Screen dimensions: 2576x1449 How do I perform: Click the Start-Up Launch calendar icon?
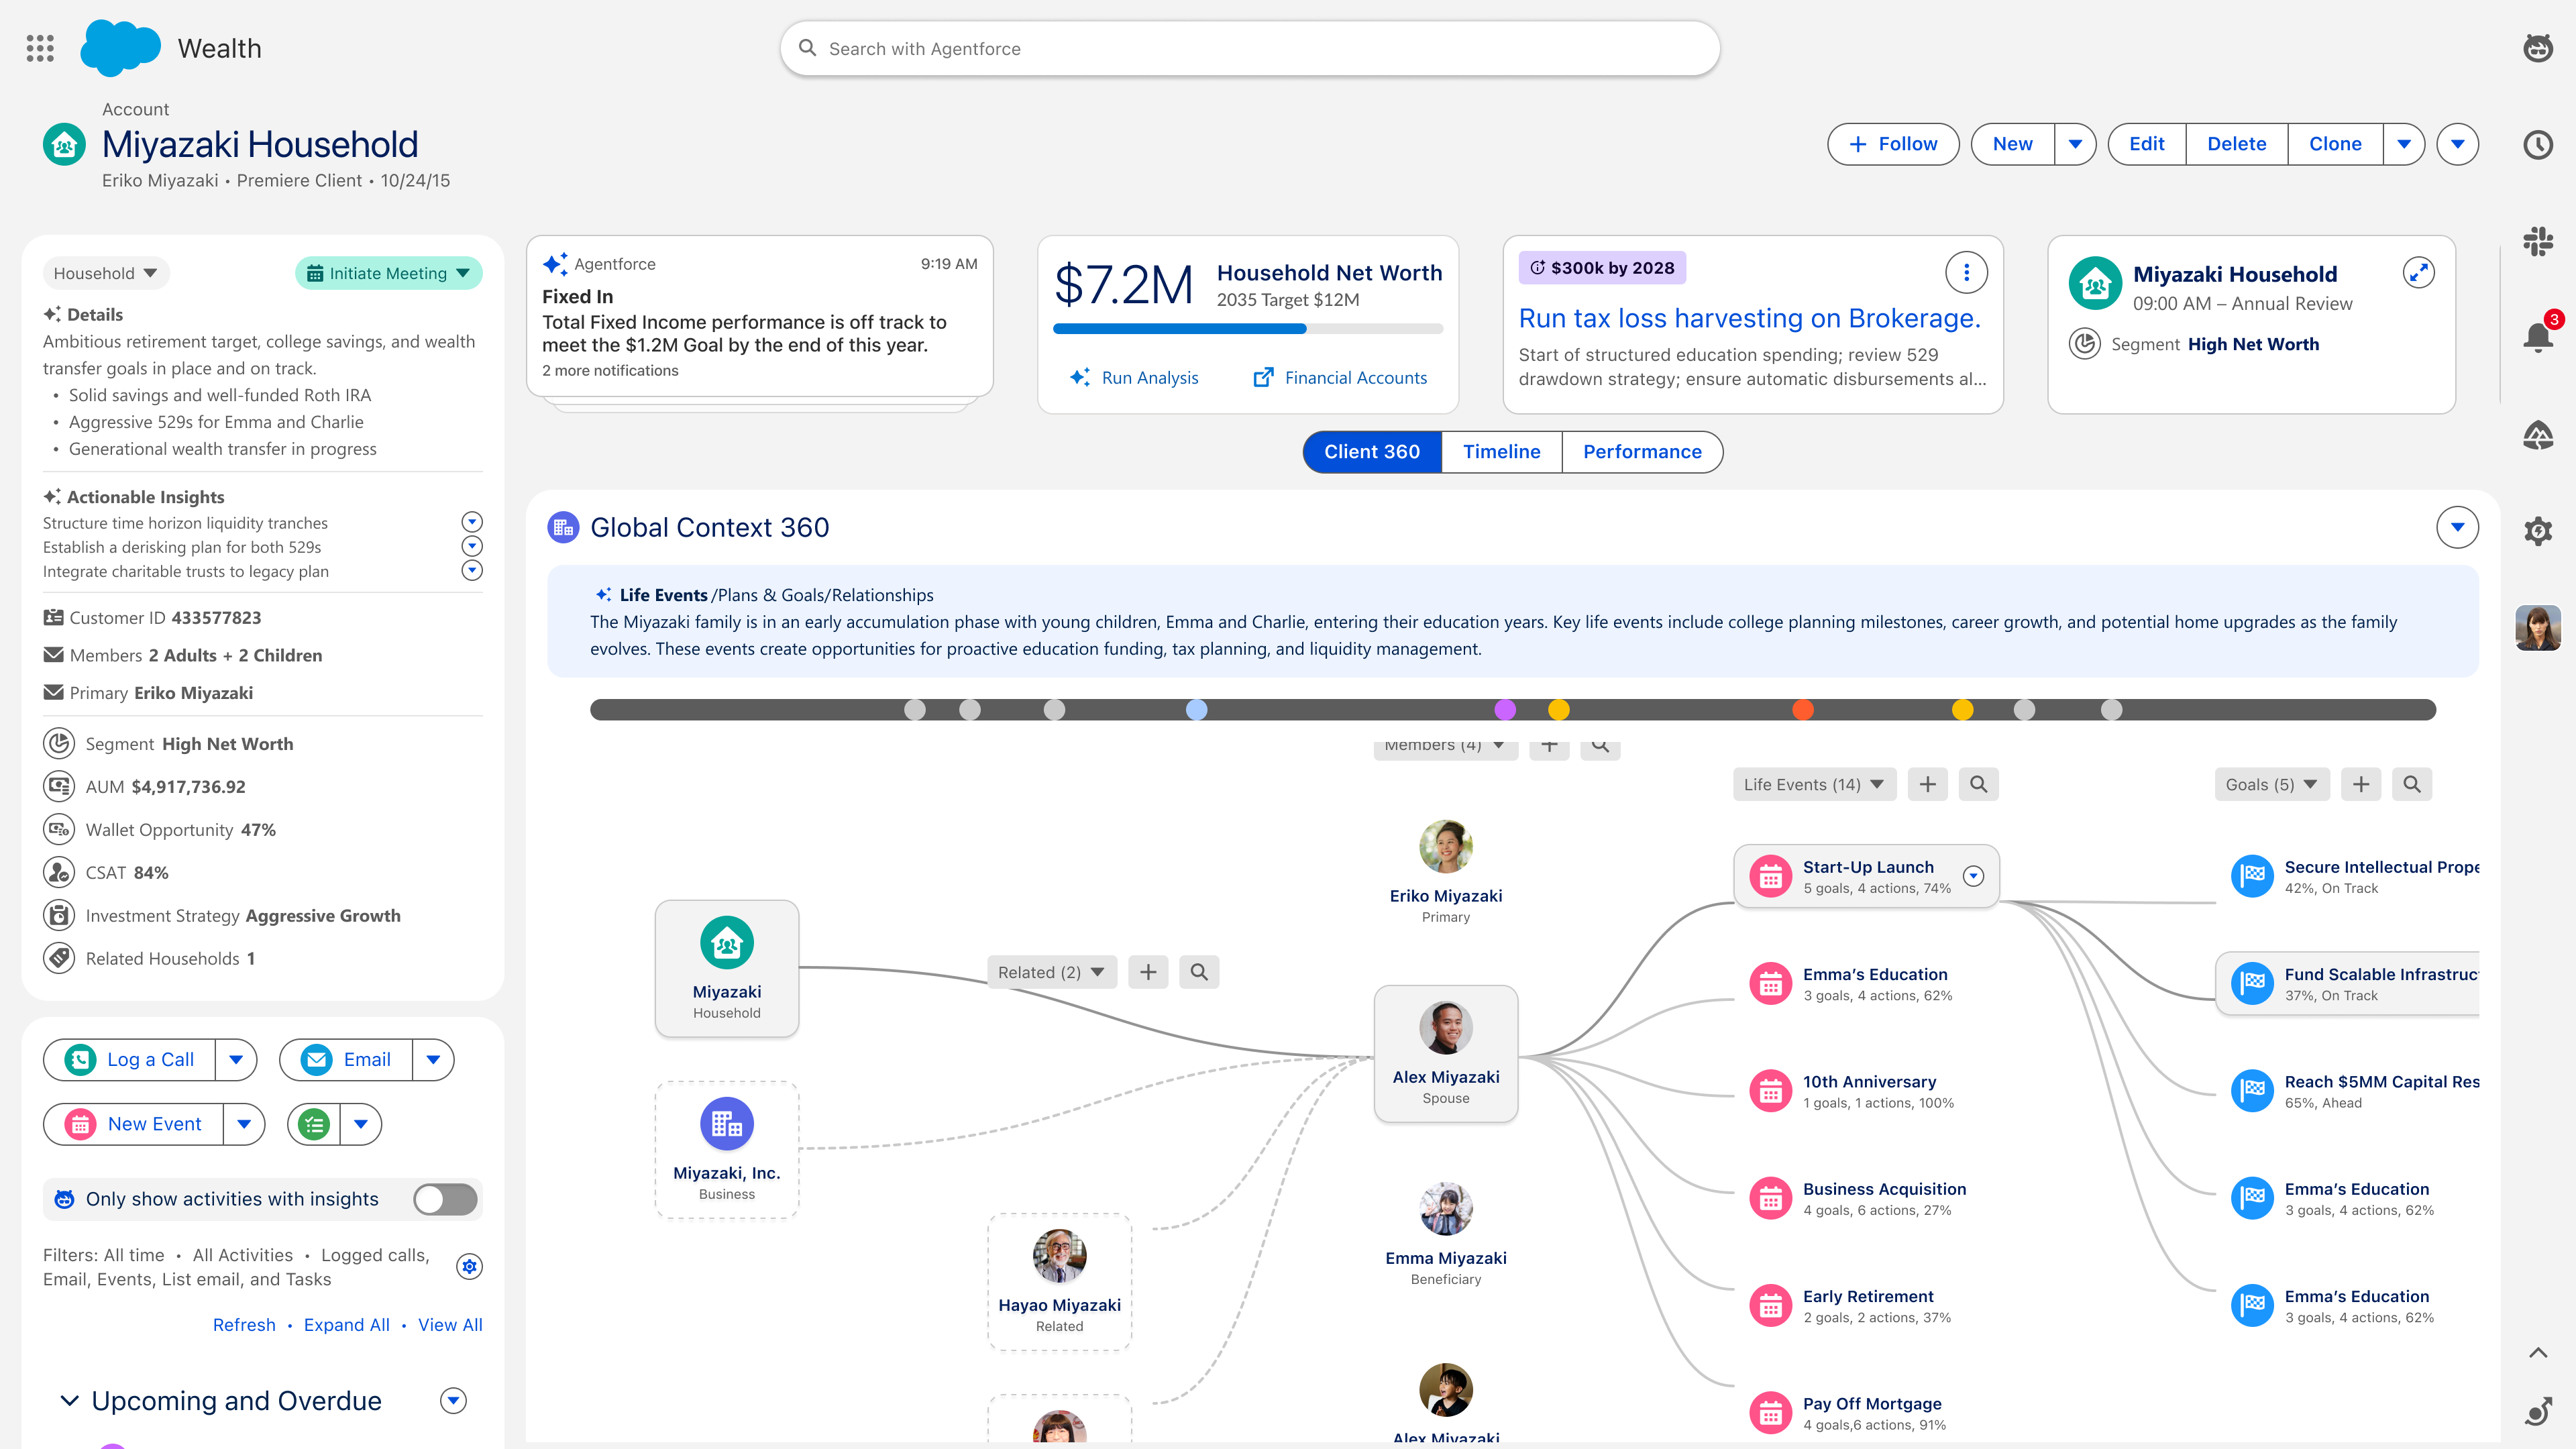click(x=1770, y=877)
